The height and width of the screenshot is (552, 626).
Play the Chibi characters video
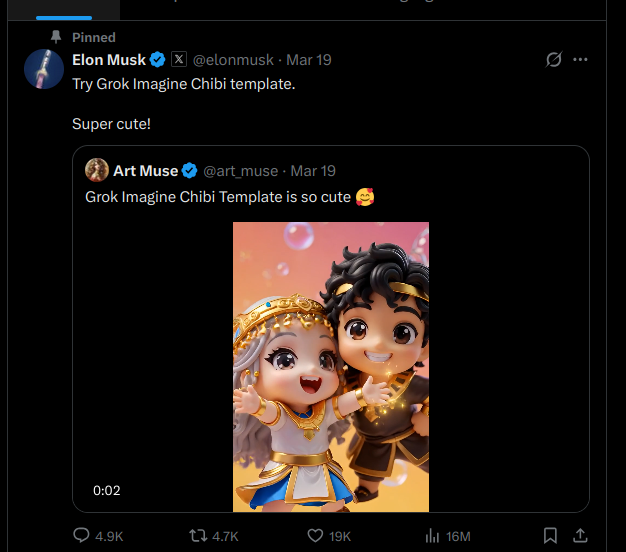coord(331,366)
